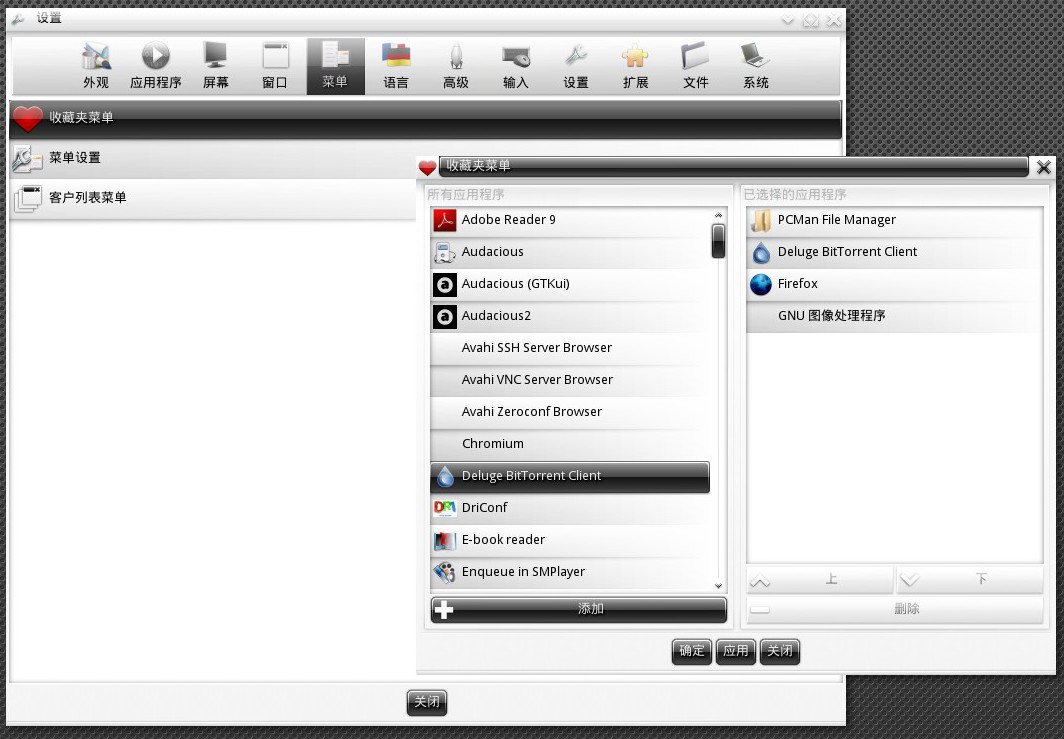
Task: Select the Audacious2 entry
Action: 570,316
